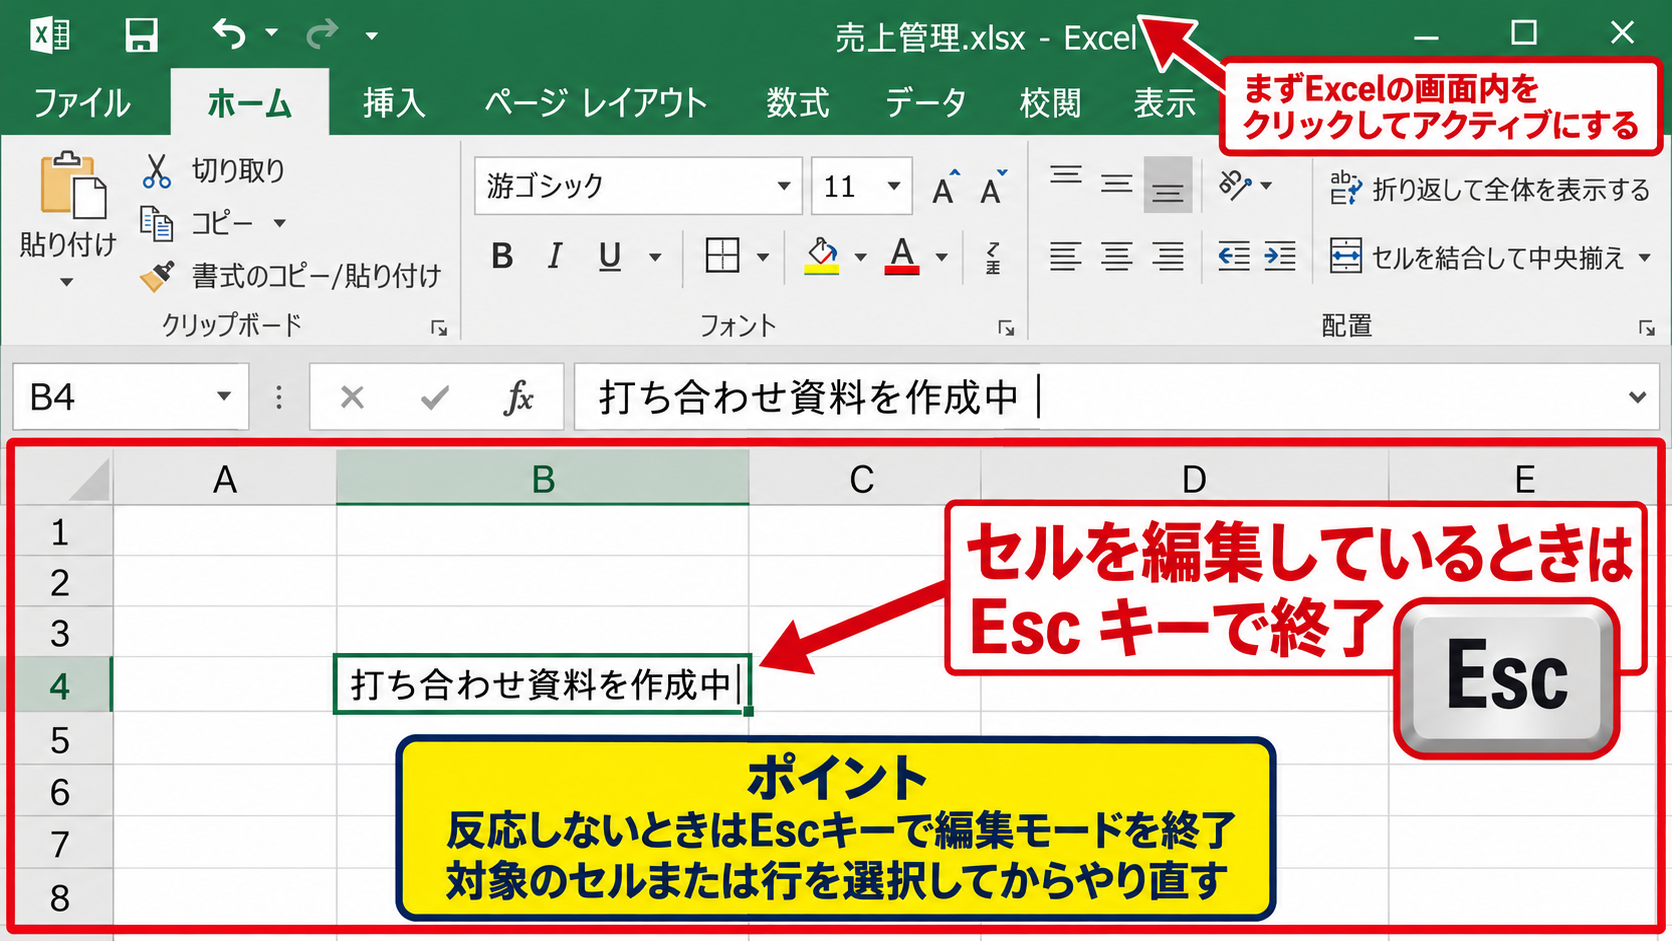Expand the 貼り付け options arrow
The height and width of the screenshot is (941, 1672).
tap(67, 283)
